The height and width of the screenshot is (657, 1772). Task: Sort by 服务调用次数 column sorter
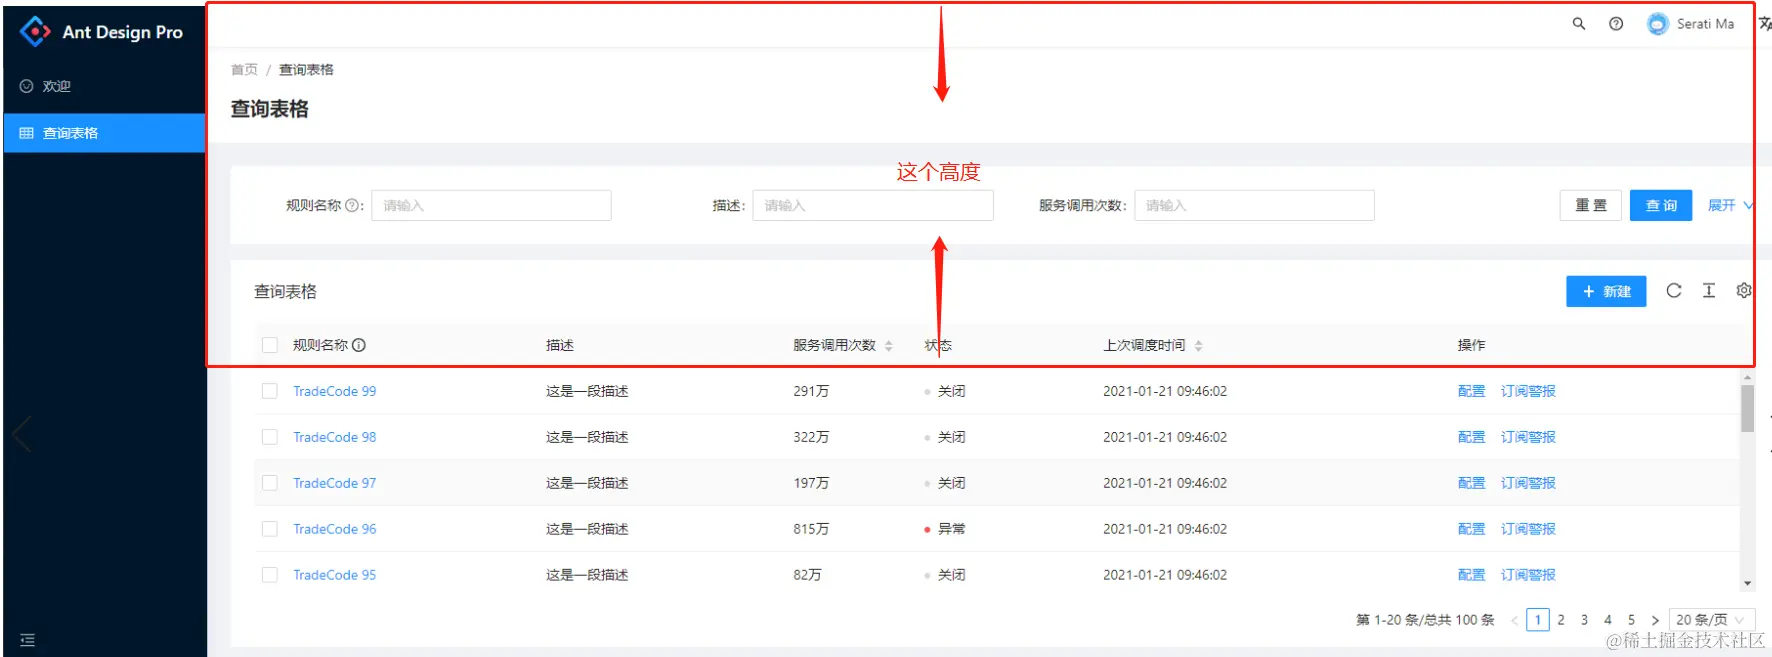889,346
